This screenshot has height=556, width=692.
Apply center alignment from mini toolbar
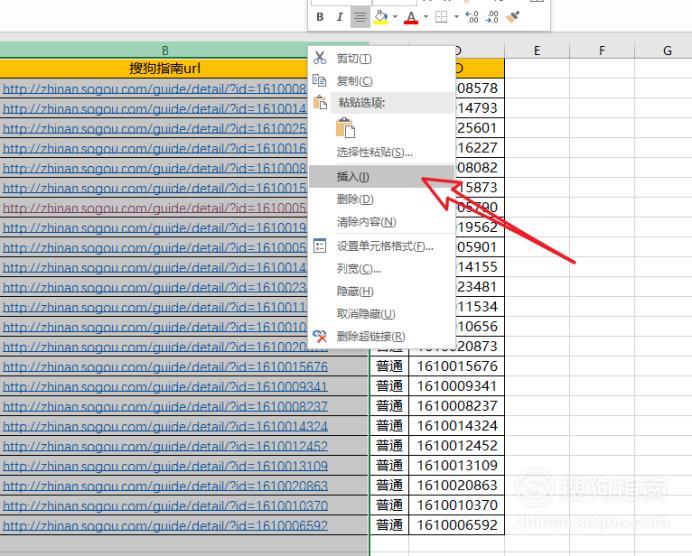tap(360, 17)
